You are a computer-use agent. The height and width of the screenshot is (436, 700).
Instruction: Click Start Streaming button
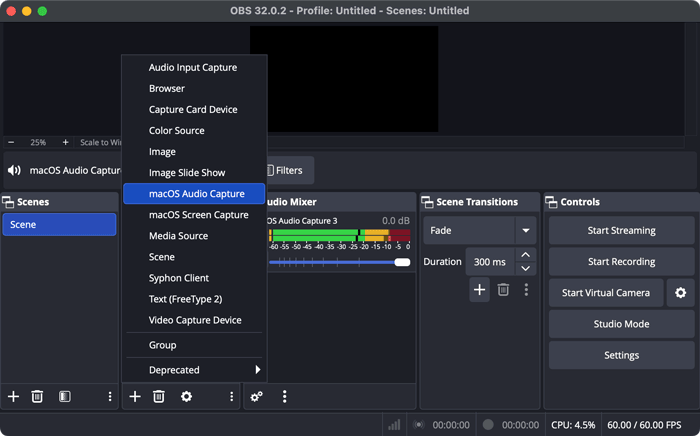[621, 230]
